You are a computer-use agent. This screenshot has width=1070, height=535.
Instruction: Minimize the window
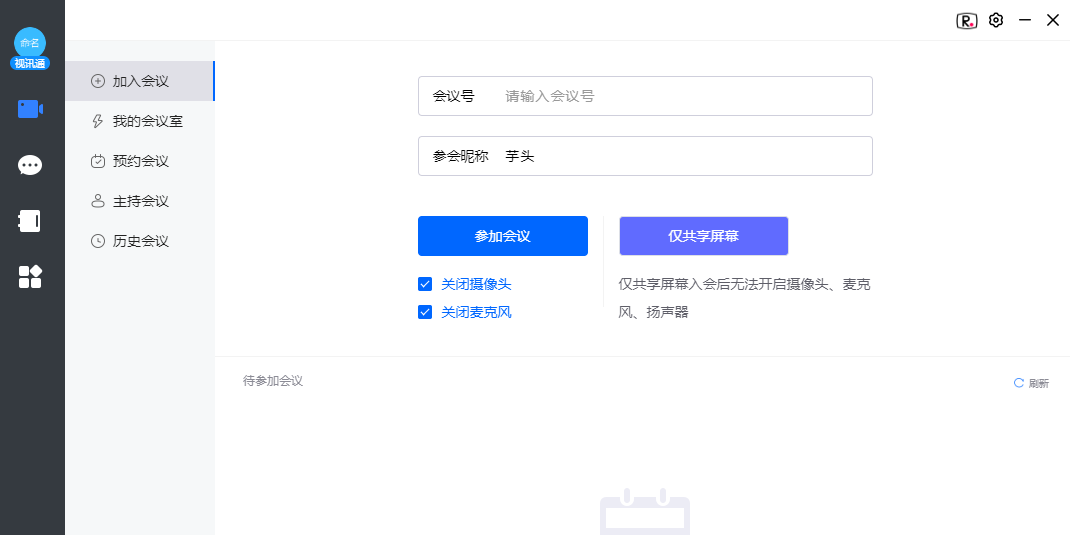(1024, 20)
